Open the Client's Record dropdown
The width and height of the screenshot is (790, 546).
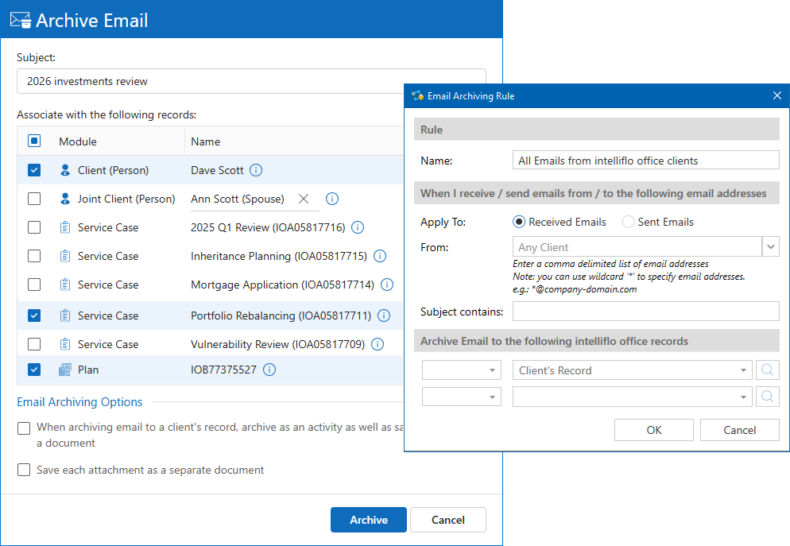631,370
